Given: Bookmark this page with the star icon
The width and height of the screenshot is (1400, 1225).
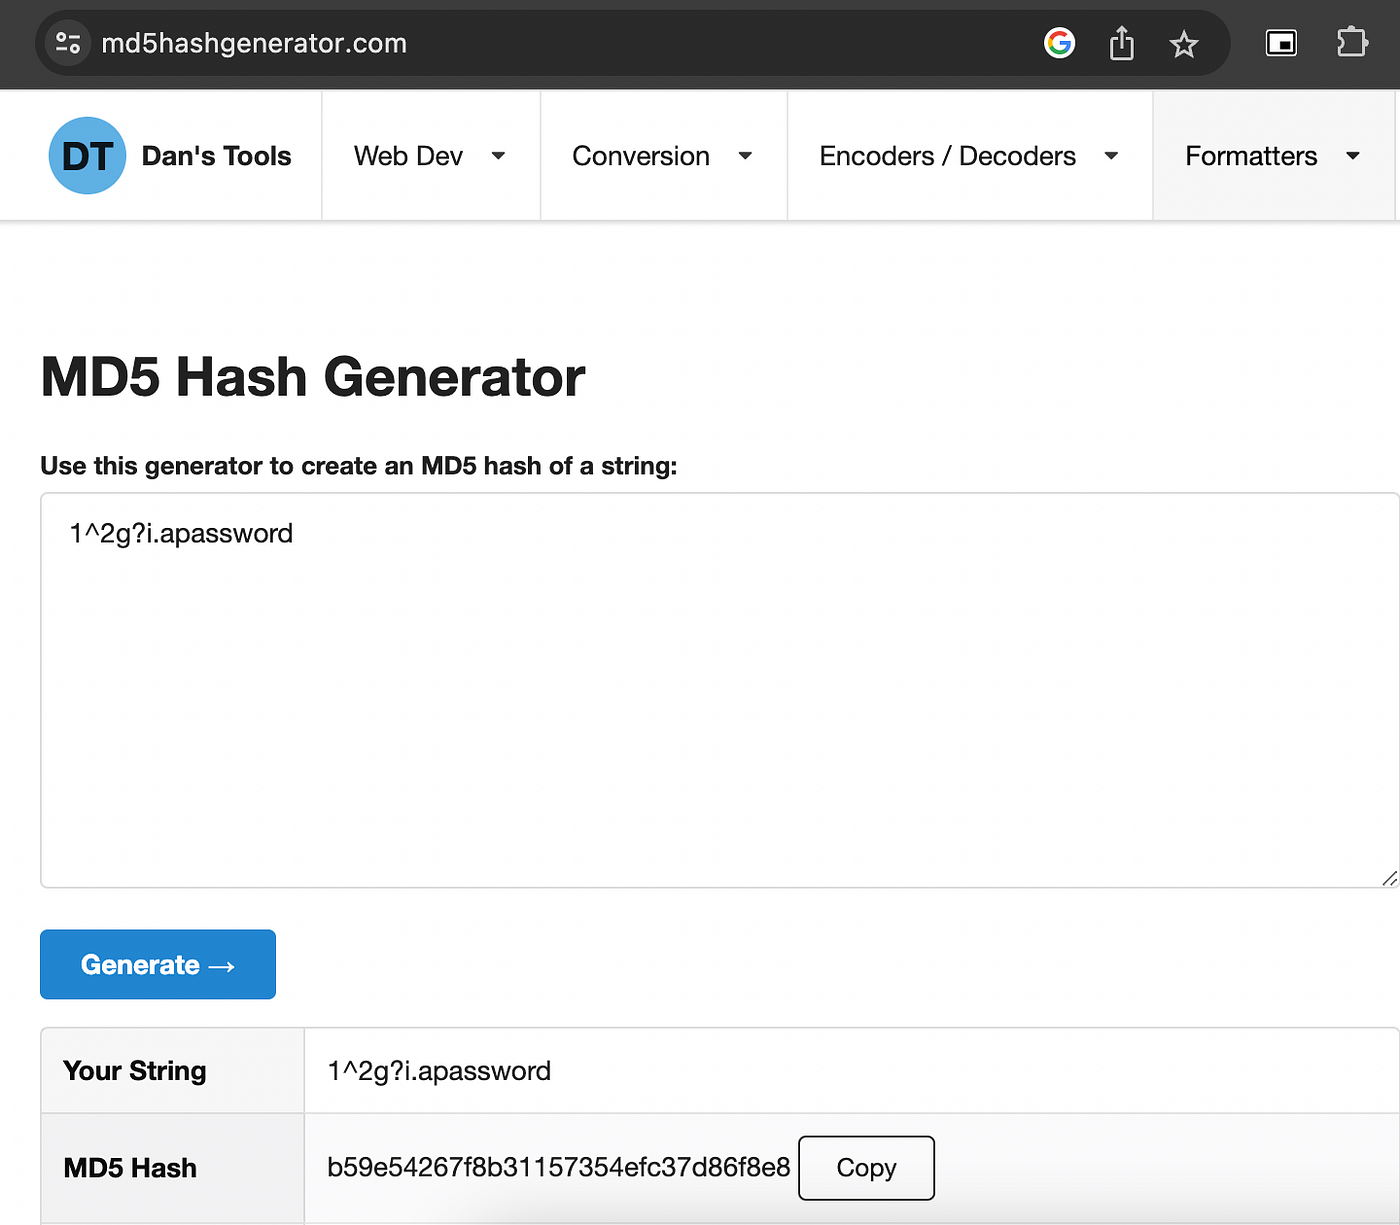Looking at the screenshot, I should [1184, 44].
